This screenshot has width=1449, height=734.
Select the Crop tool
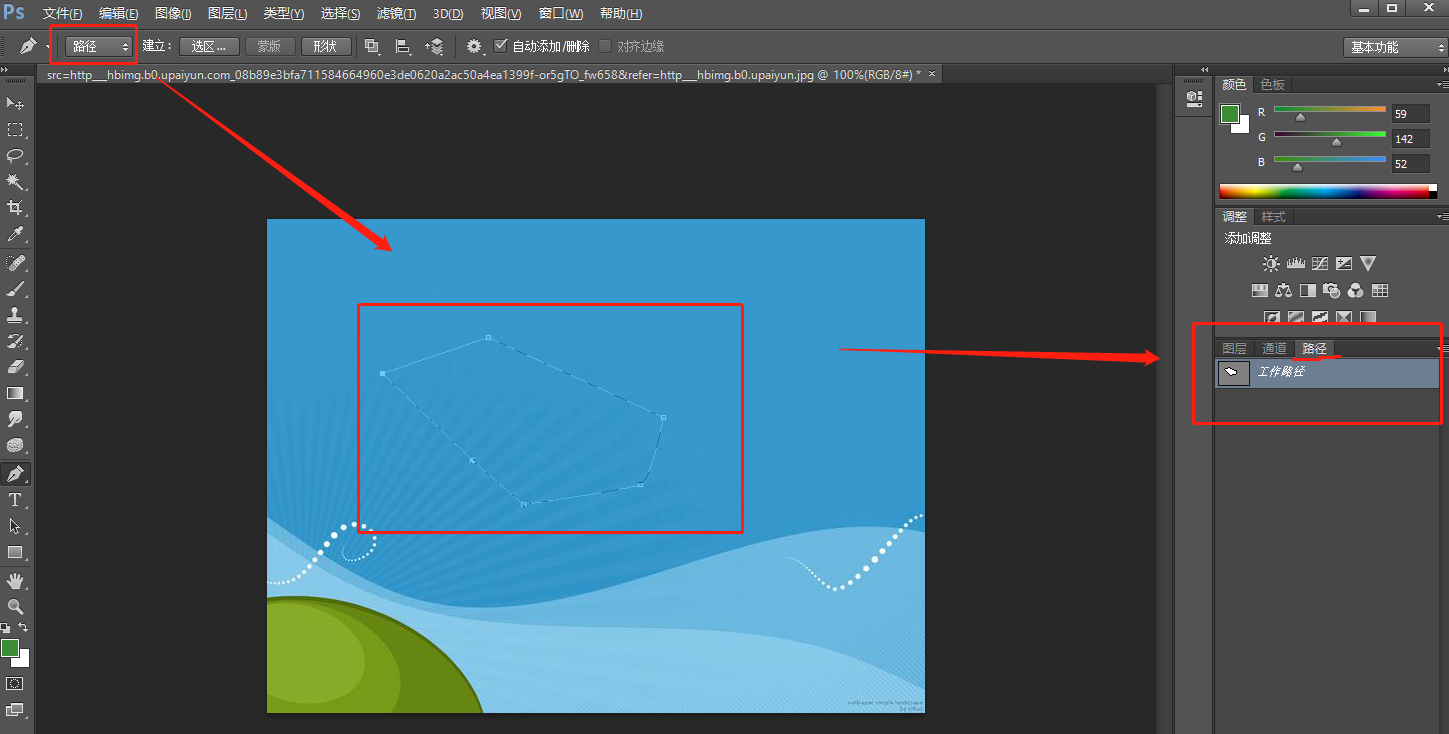[x=16, y=208]
